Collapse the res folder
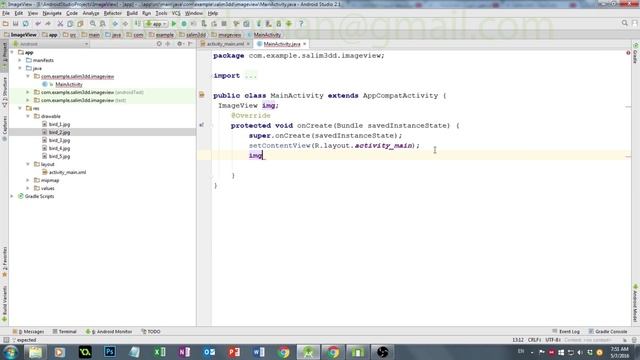This screenshot has height=360, width=640. click(20, 108)
